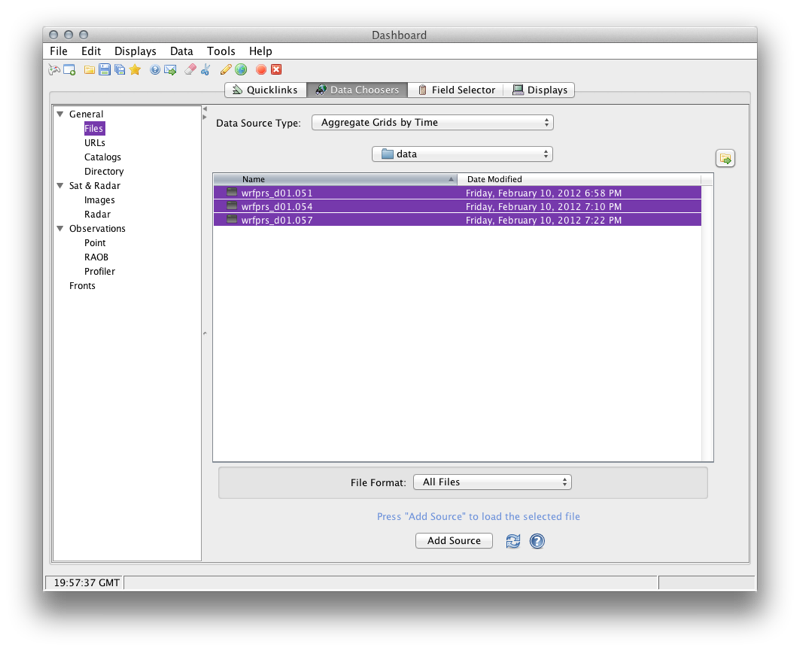Click the folder button right of the data dropdown
Image resolution: width=800 pixels, height=651 pixels.
coord(725,159)
